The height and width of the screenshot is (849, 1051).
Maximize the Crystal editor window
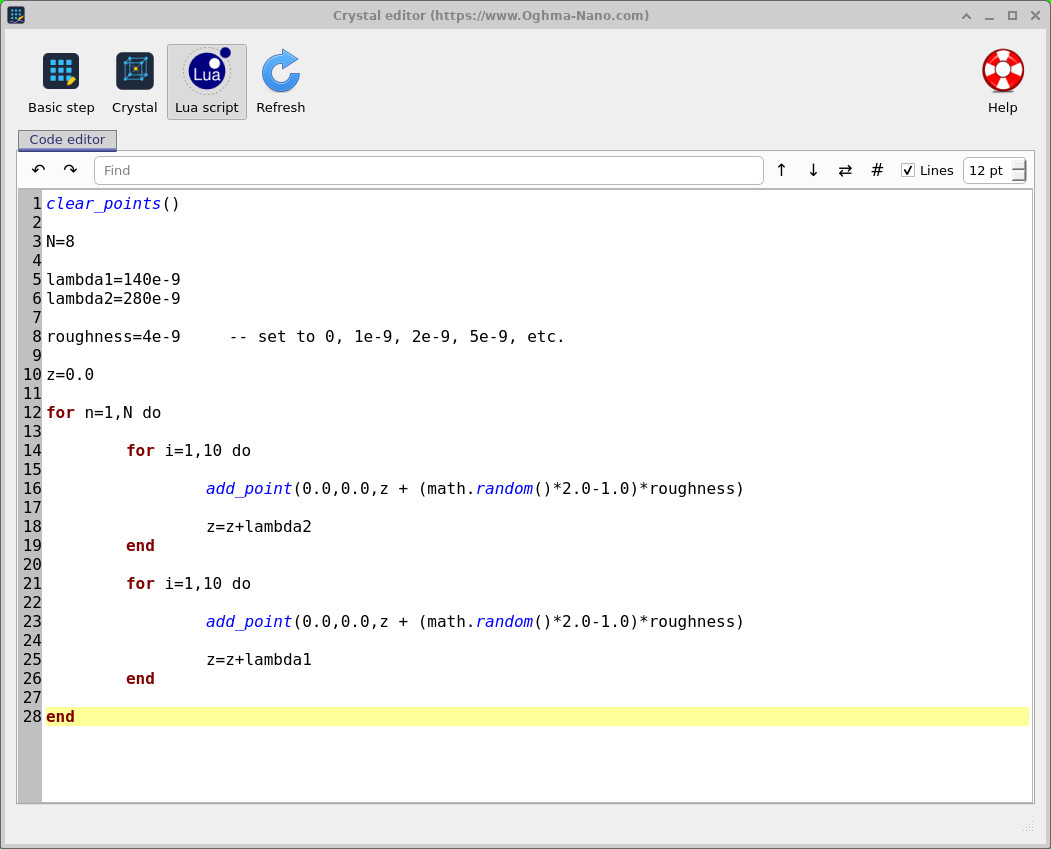click(x=1012, y=15)
